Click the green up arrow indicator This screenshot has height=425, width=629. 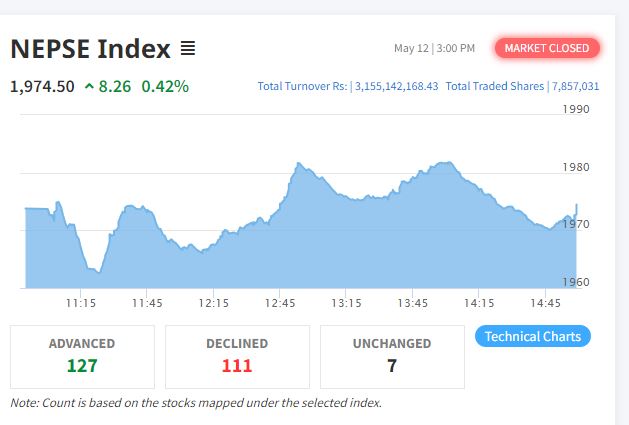point(90,87)
